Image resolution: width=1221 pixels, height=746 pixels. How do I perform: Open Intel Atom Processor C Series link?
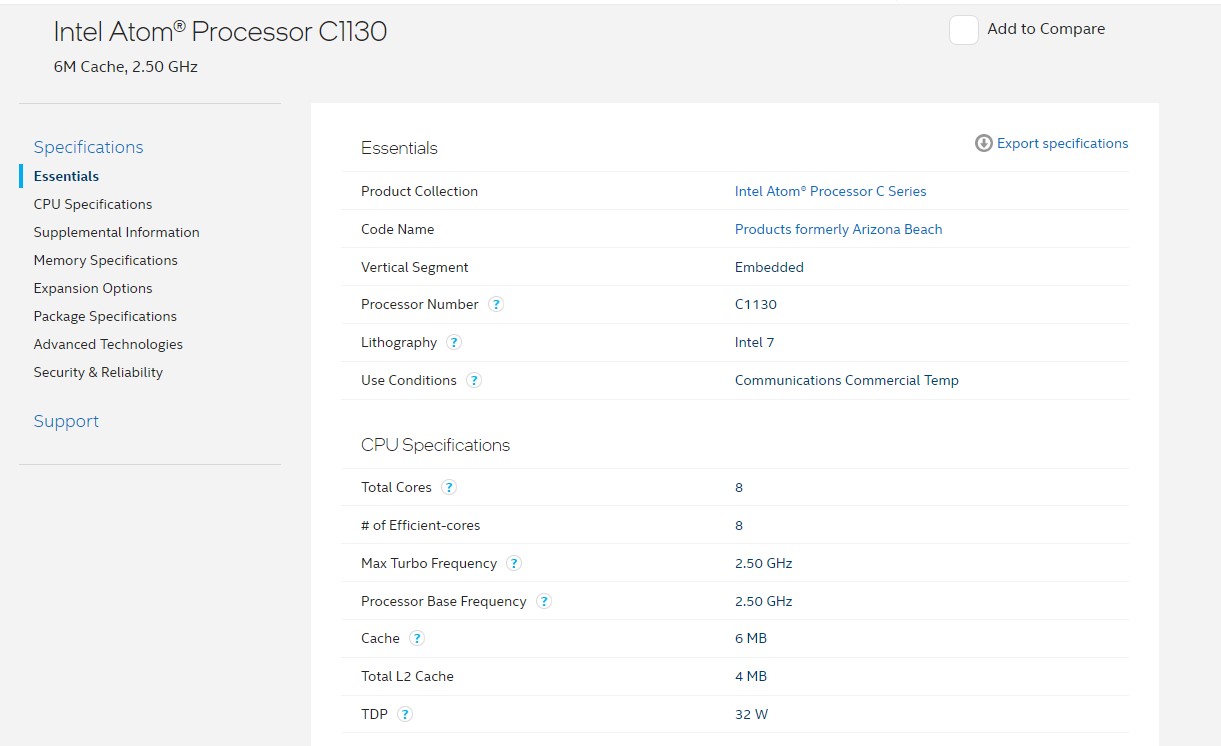click(x=830, y=191)
